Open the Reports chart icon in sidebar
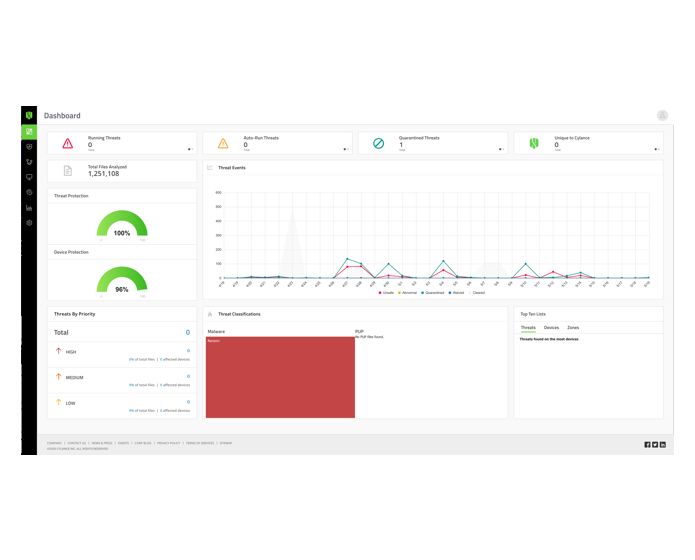Image resolution: width=695 pixels, height=560 pixels. [29, 207]
